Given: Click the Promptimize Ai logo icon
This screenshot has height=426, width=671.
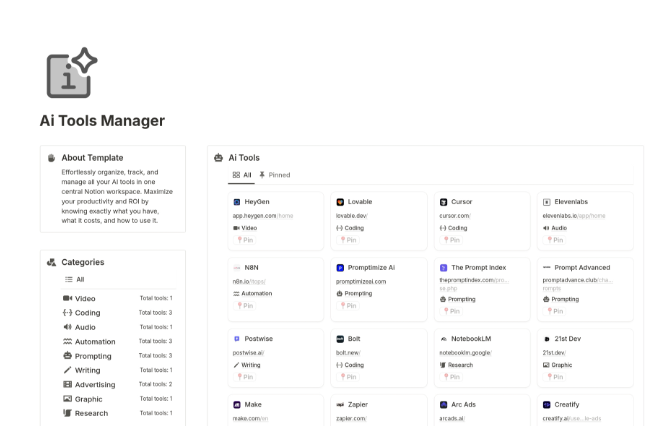Looking at the screenshot, I should [x=340, y=268].
